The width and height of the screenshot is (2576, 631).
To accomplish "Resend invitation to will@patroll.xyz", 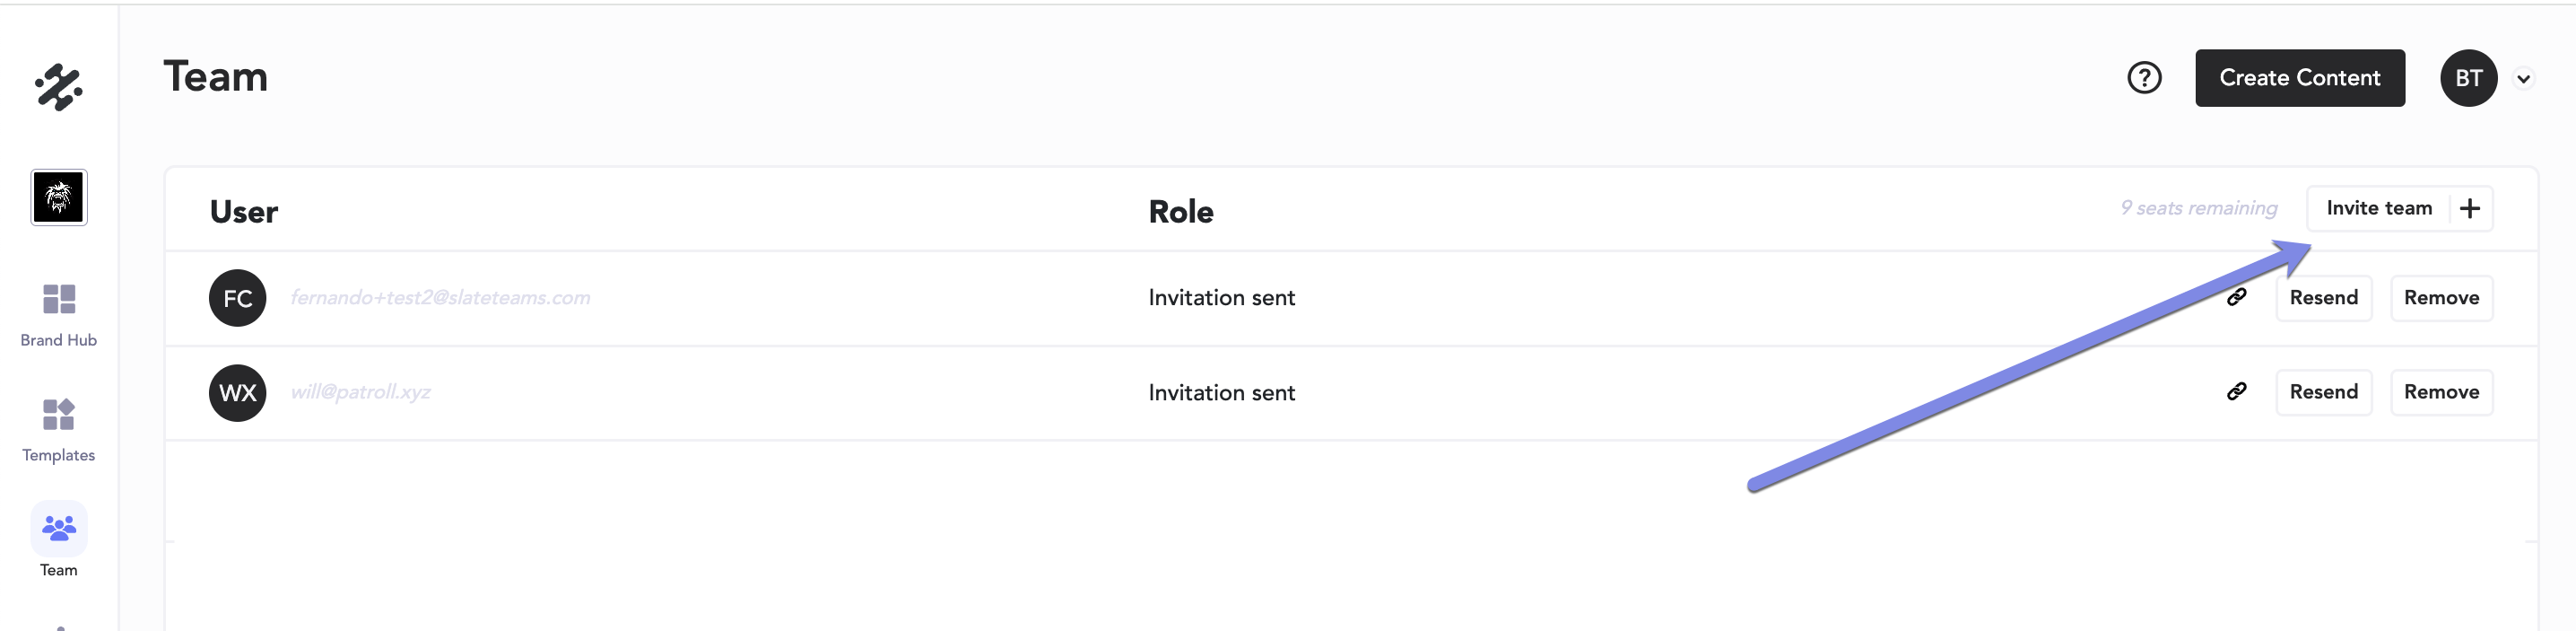I will (2323, 392).
